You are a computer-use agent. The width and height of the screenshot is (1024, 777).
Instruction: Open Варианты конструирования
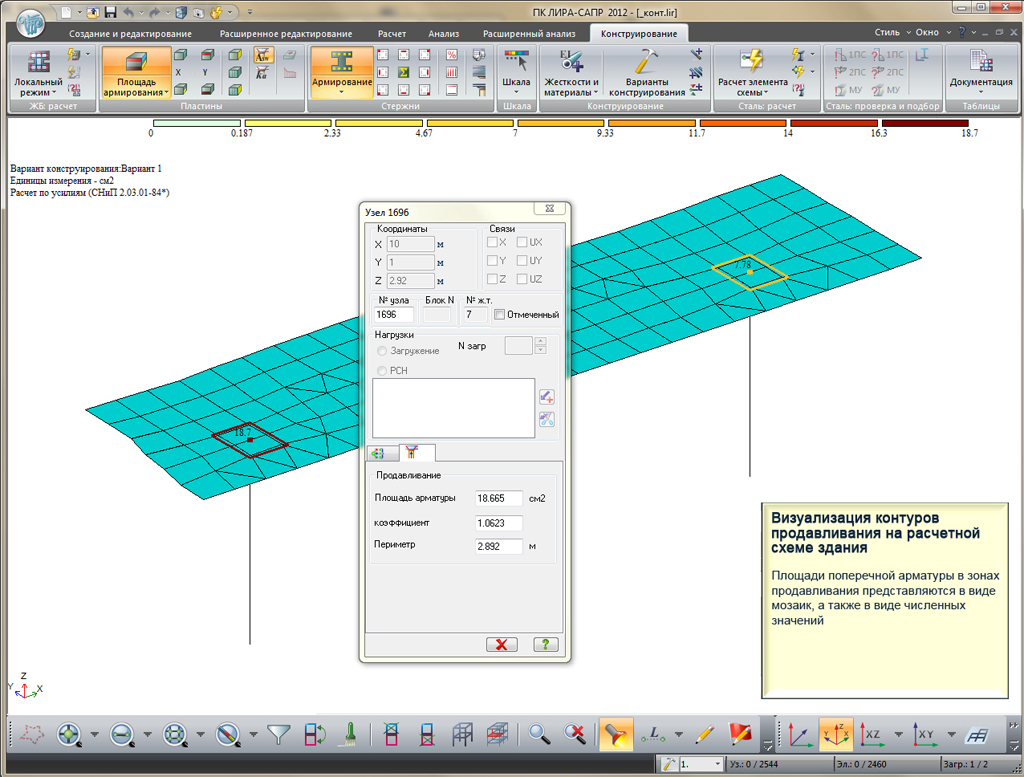647,72
